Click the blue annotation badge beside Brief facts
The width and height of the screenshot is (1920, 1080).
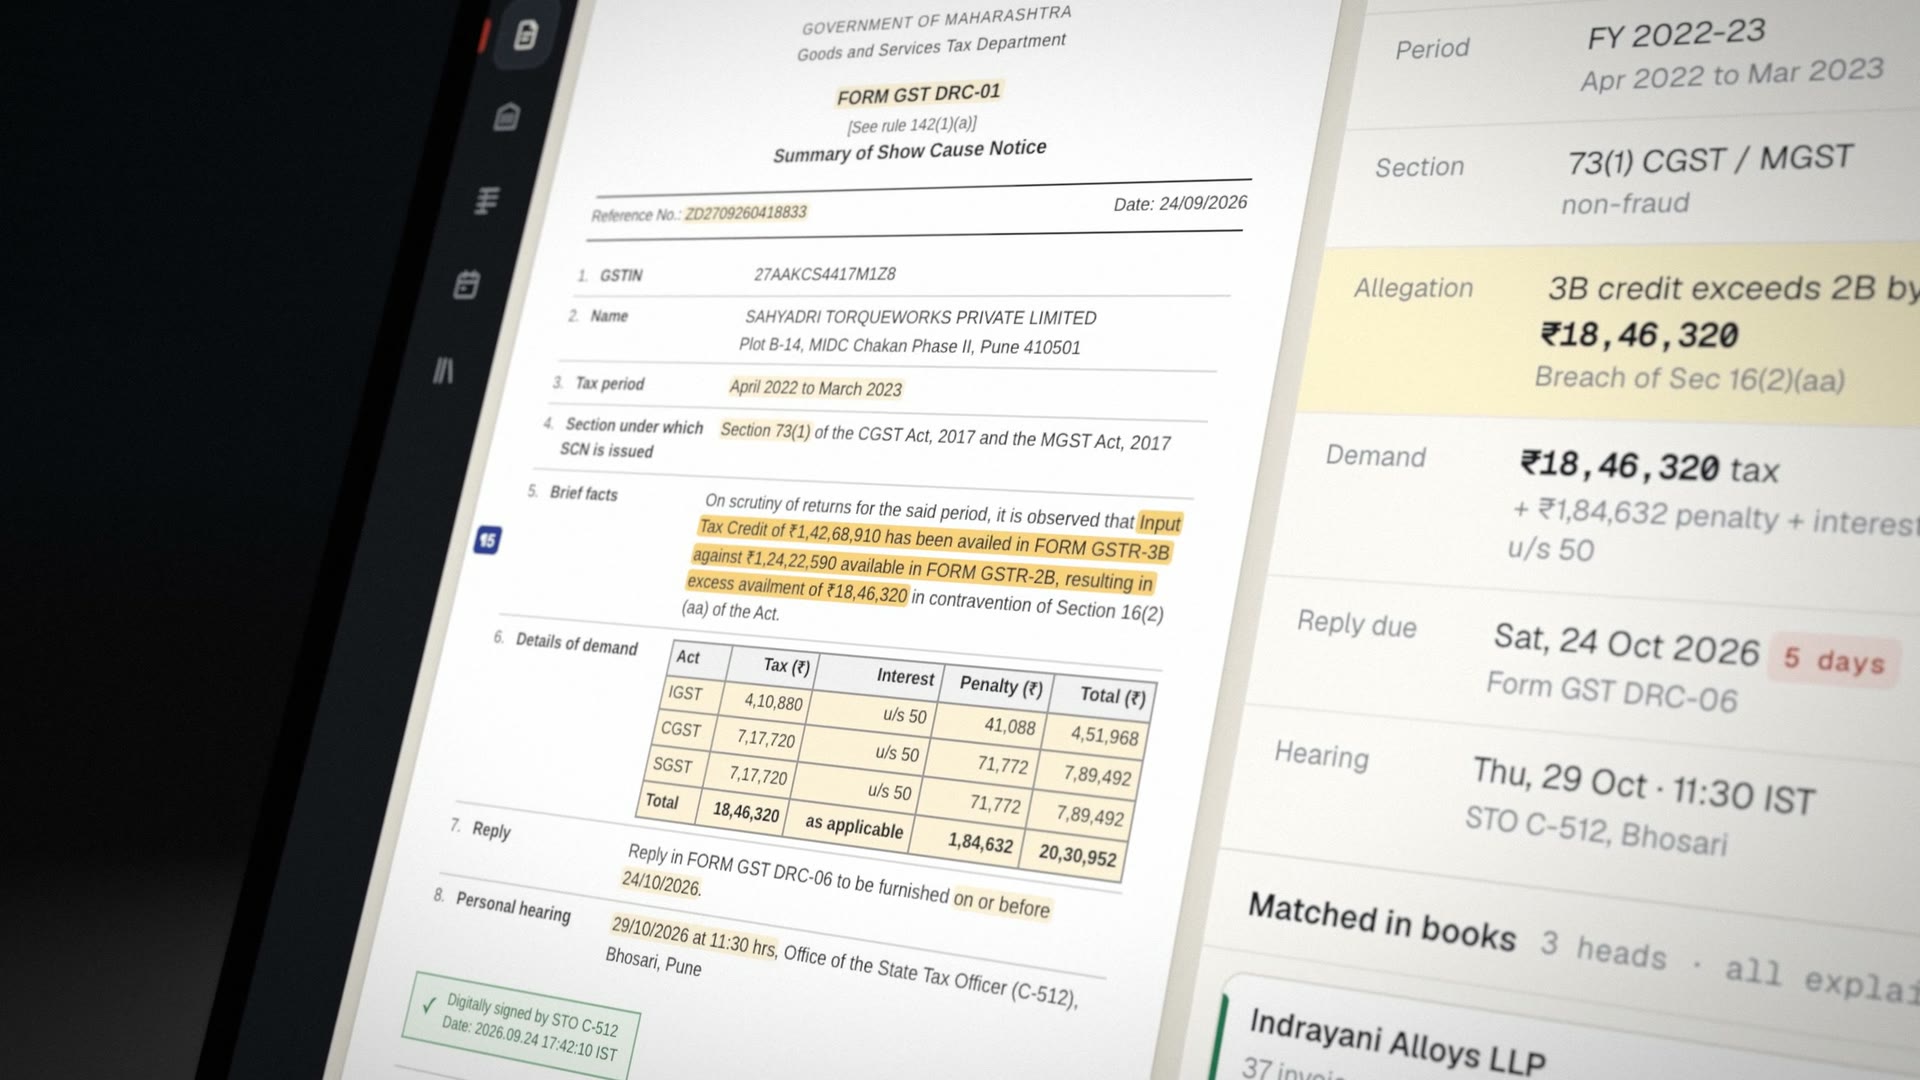click(487, 540)
